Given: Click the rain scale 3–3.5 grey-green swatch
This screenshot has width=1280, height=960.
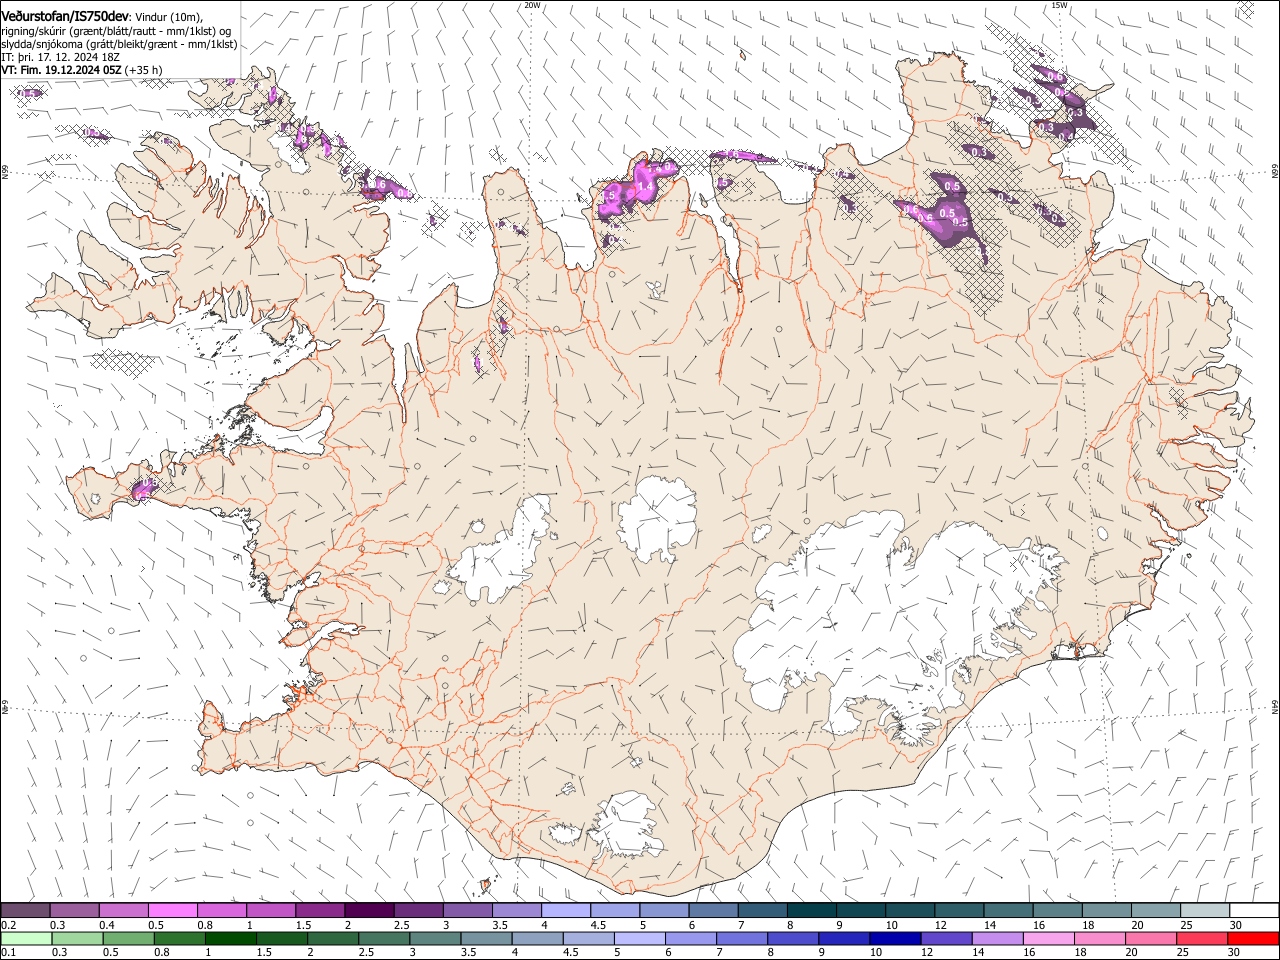Looking at the screenshot, I should [x=435, y=938].
